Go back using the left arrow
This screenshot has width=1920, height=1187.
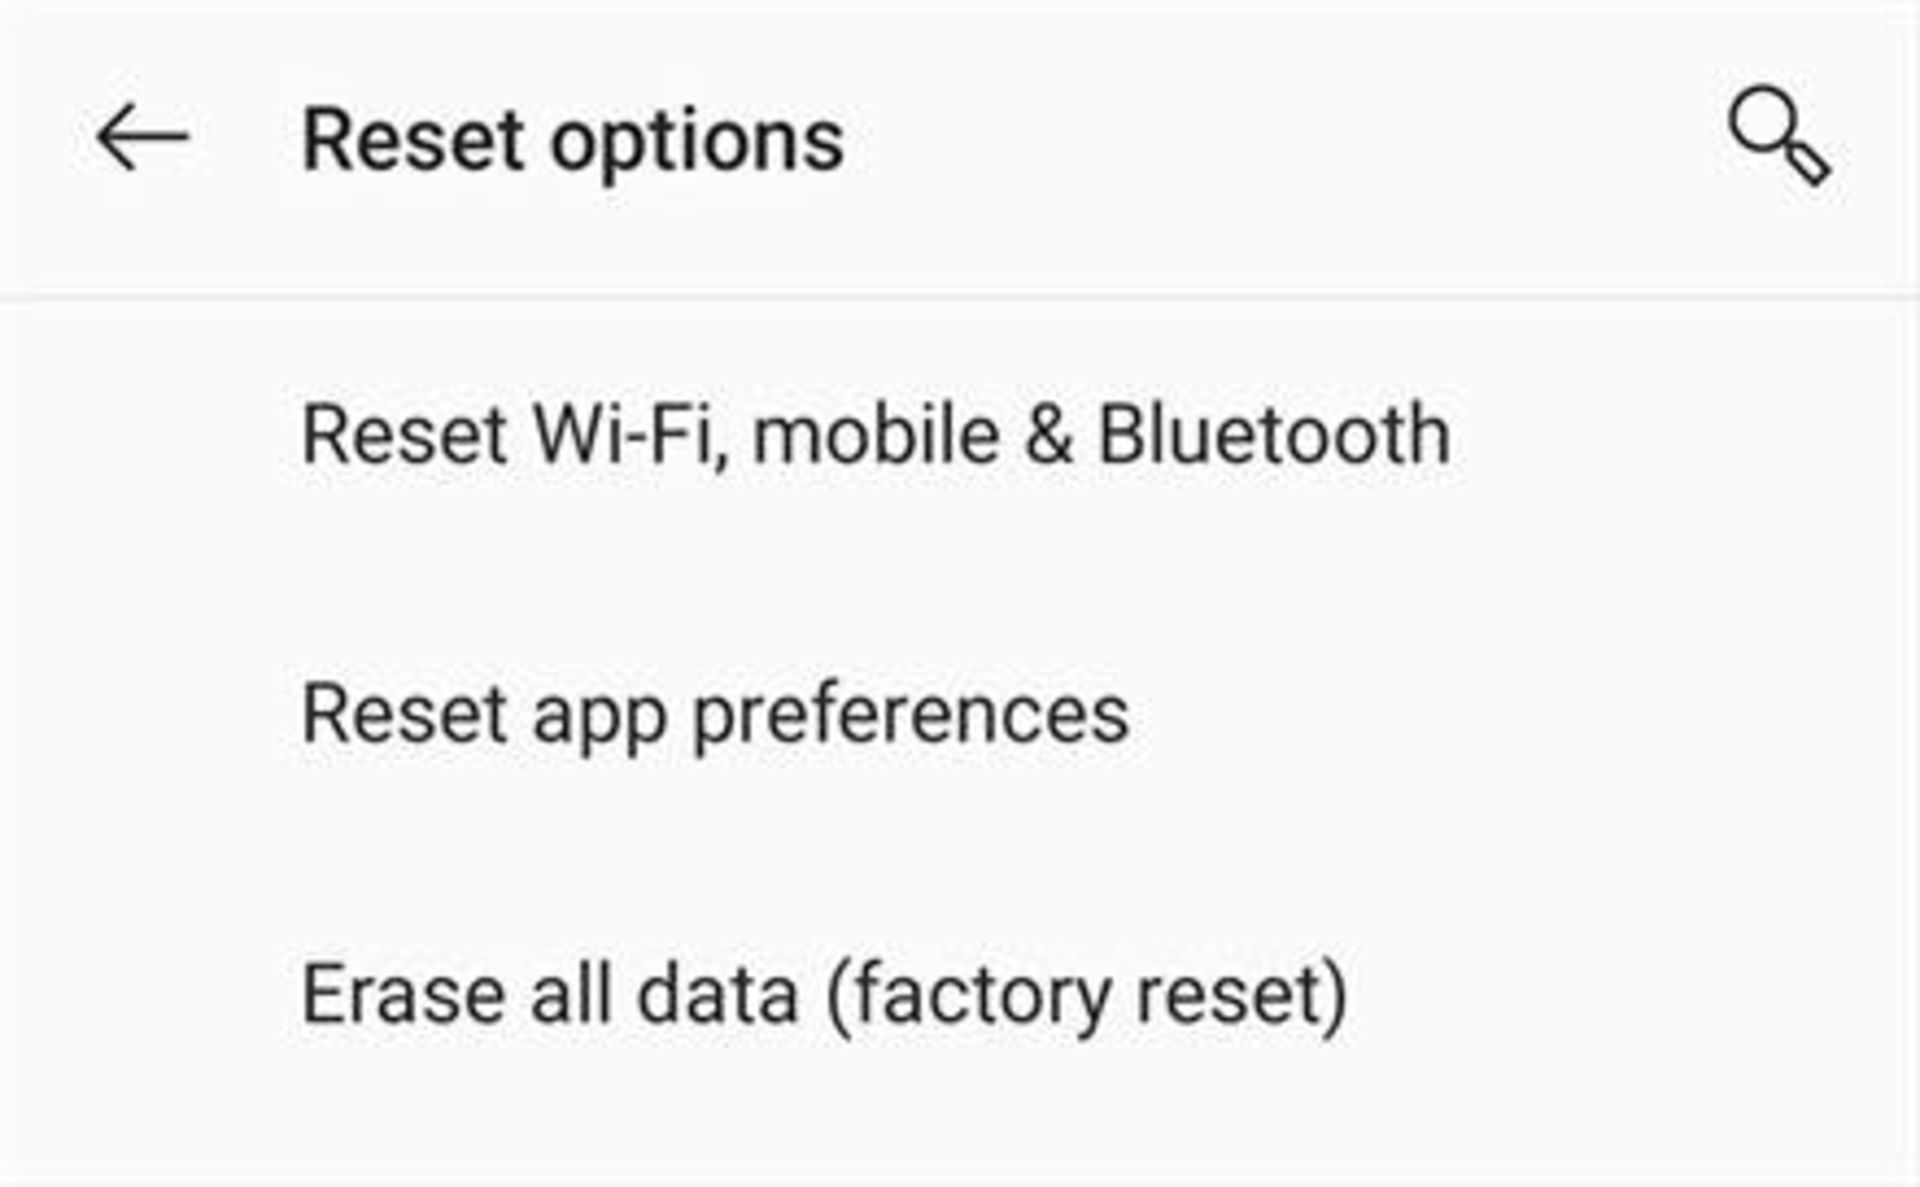[x=142, y=138]
